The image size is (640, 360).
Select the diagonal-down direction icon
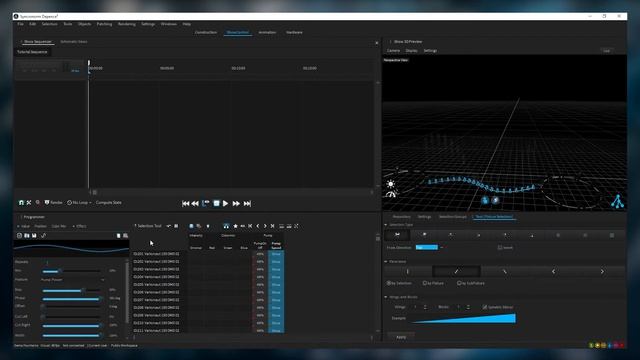point(505,271)
